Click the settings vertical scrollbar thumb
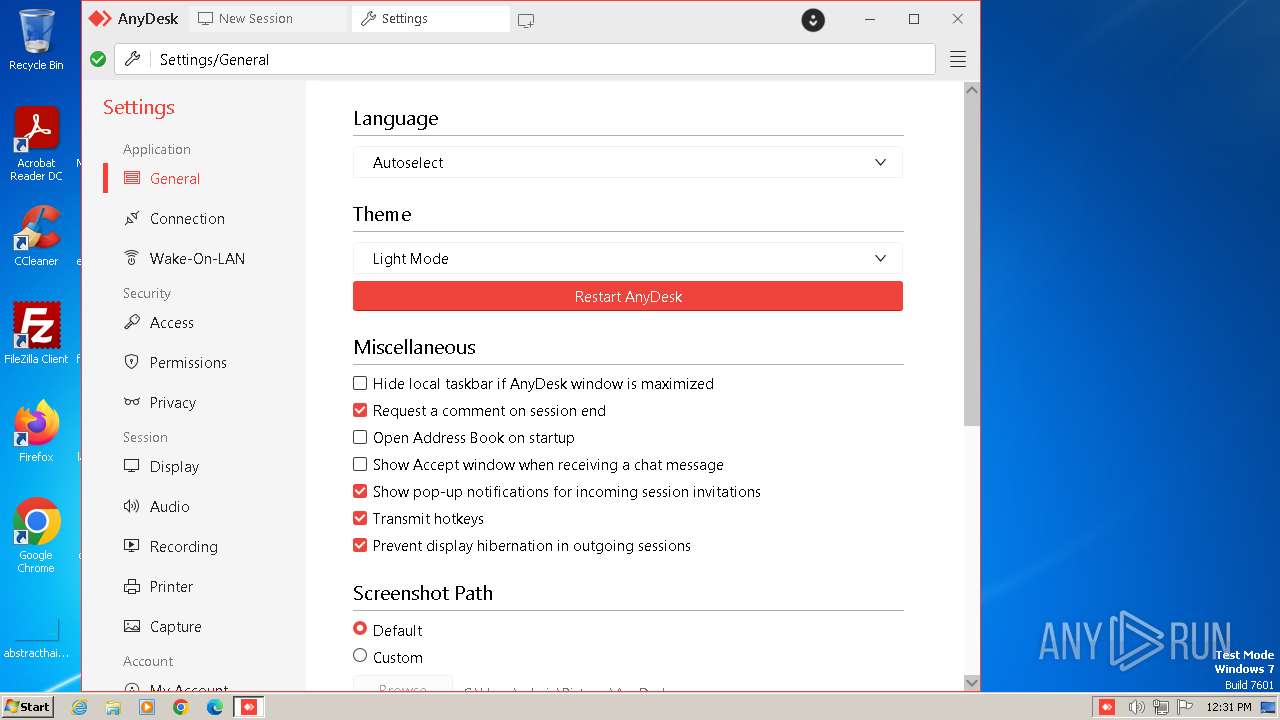The image size is (1280, 720). tap(972, 262)
